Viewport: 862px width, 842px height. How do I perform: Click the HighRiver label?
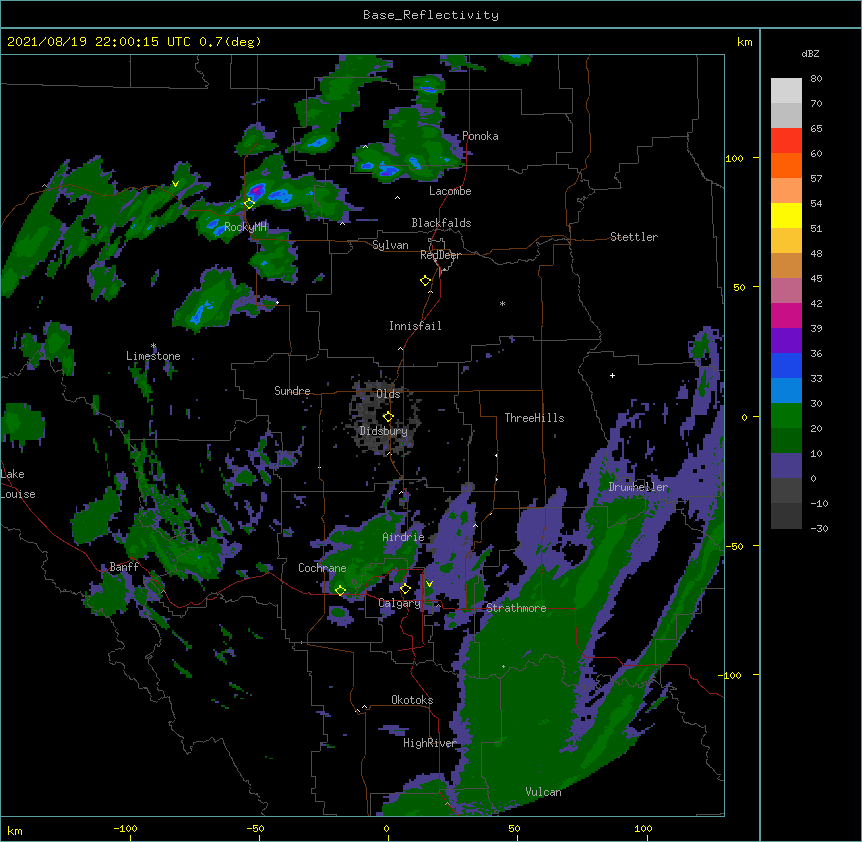[x=430, y=743]
